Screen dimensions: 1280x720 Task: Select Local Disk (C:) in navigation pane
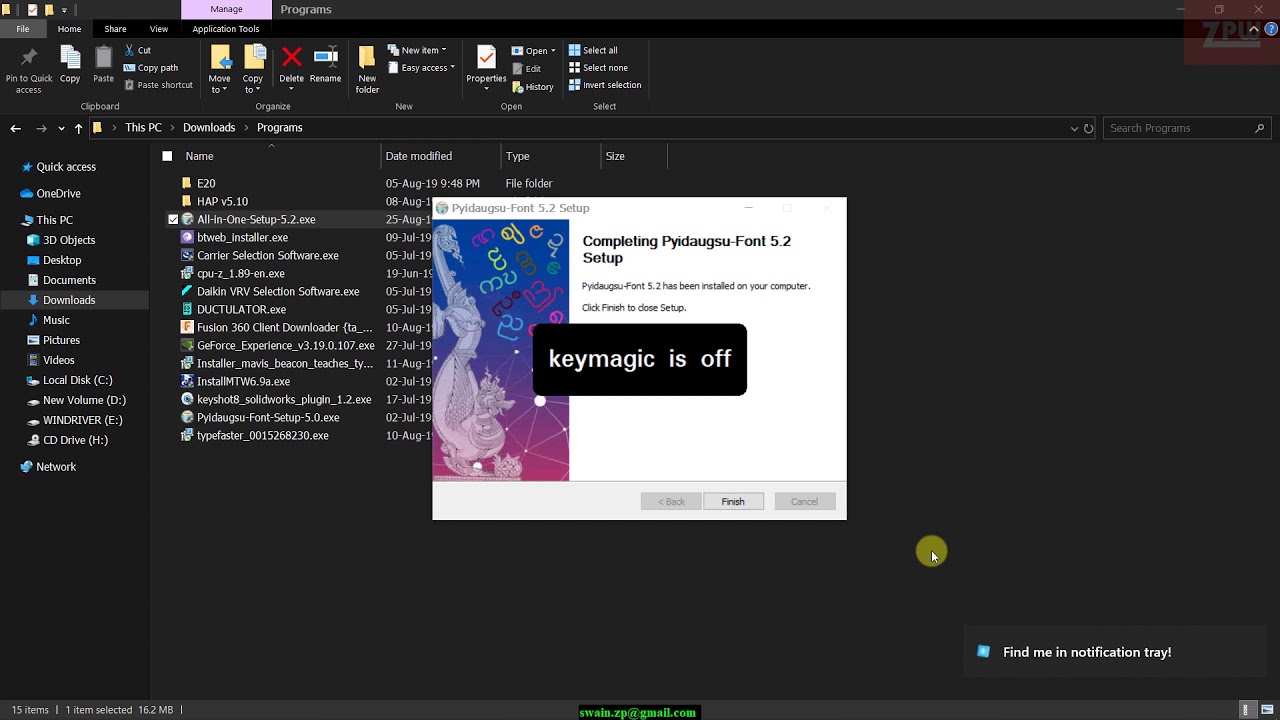(x=77, y=380)
